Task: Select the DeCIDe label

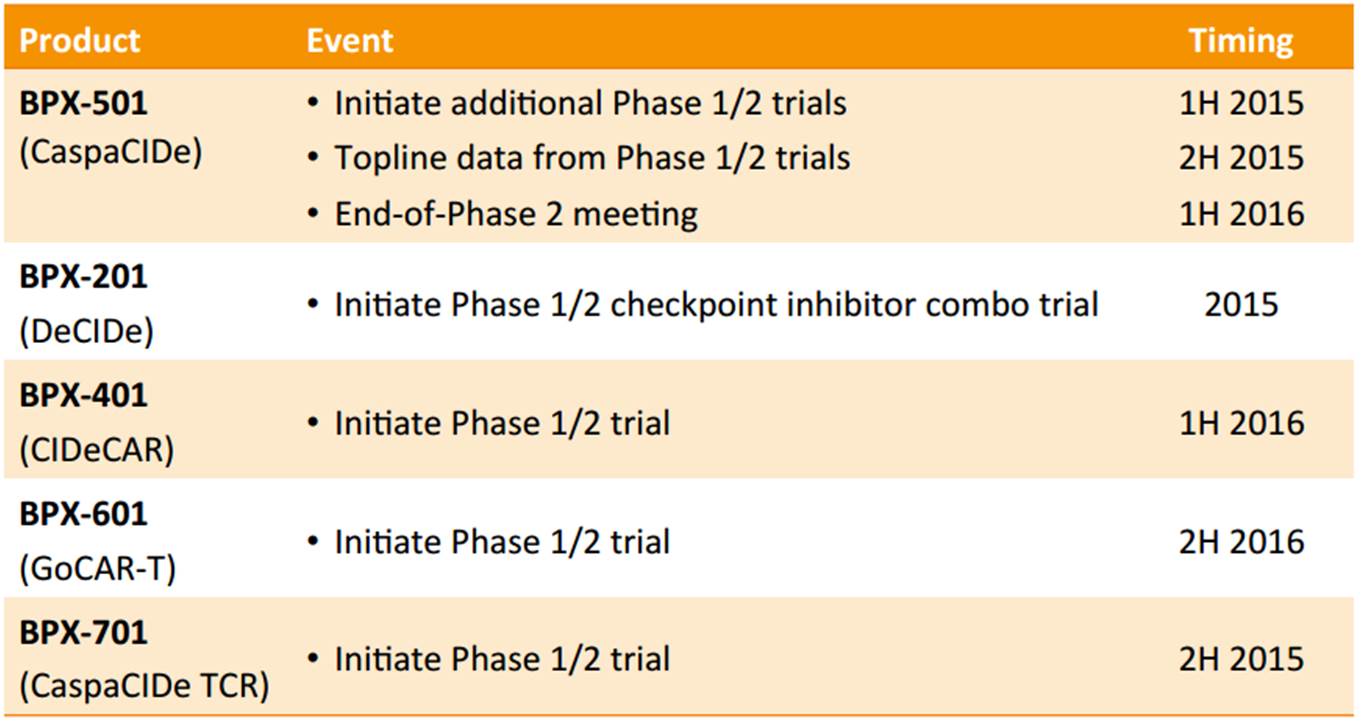Action: 86,331
